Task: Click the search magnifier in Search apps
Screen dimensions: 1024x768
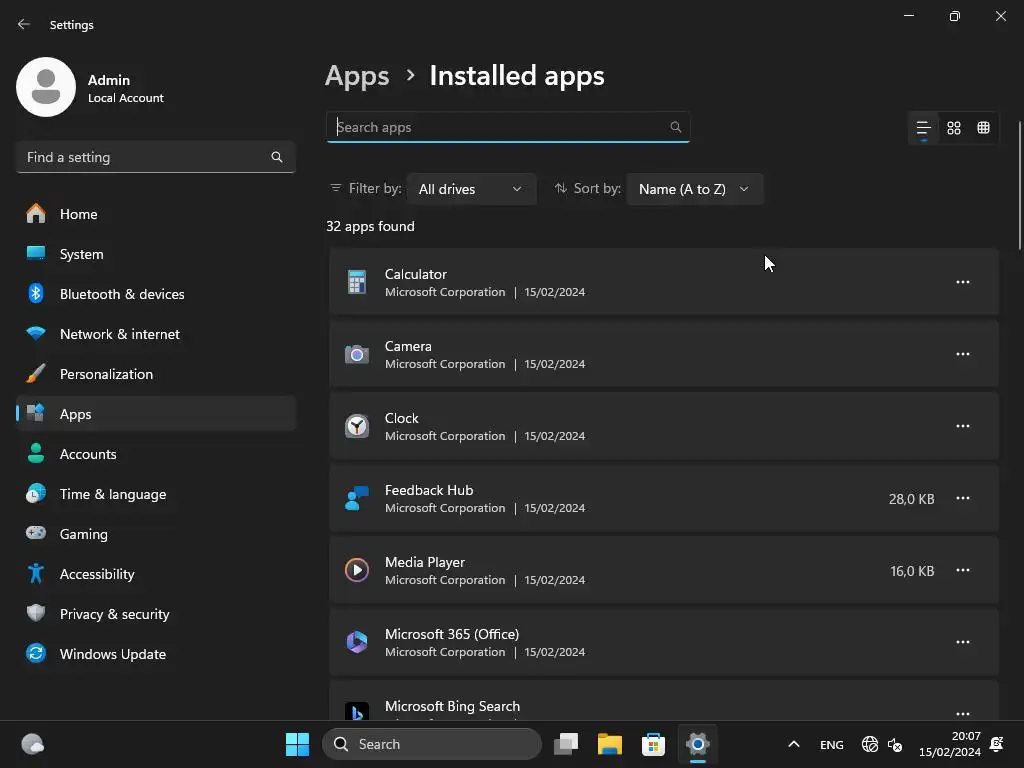Action: 676,127
